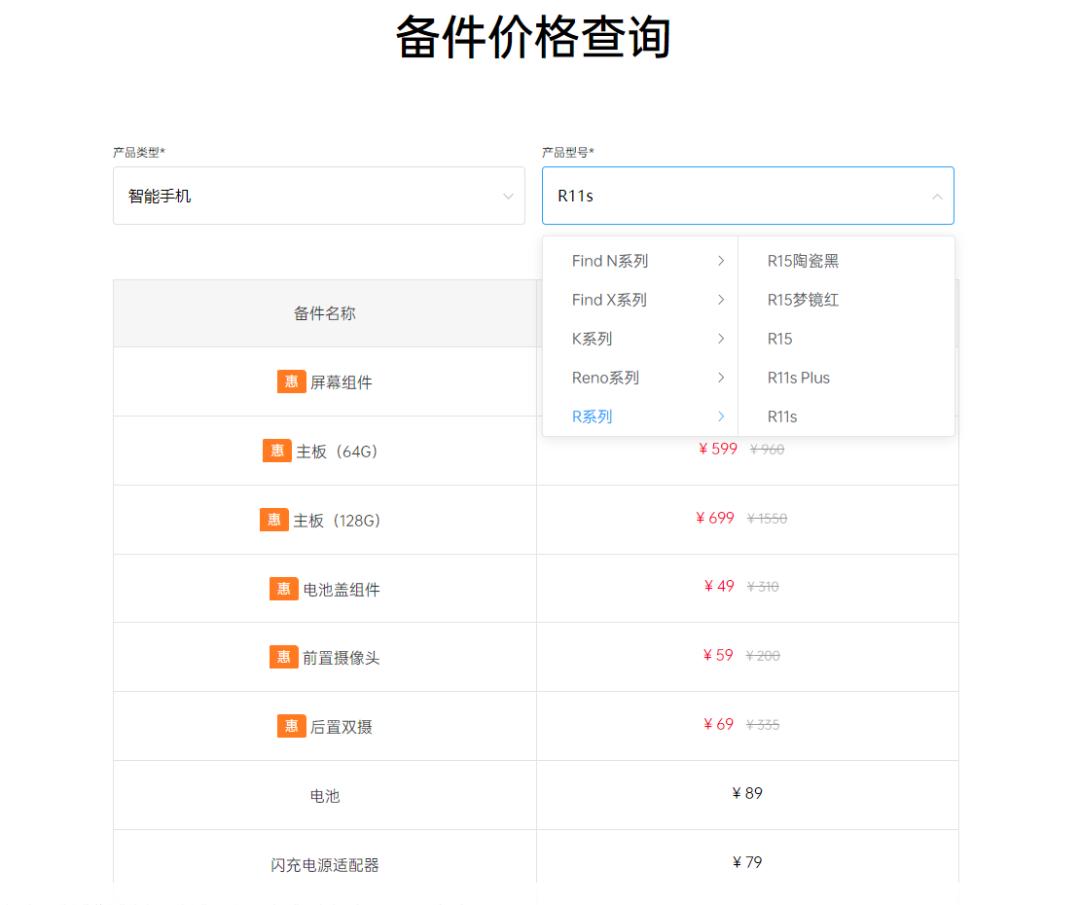The width and height of the screenshot is (1080, 905).
Task: Click the 备件价格查询 page heading
Action: tap(533, 37)
